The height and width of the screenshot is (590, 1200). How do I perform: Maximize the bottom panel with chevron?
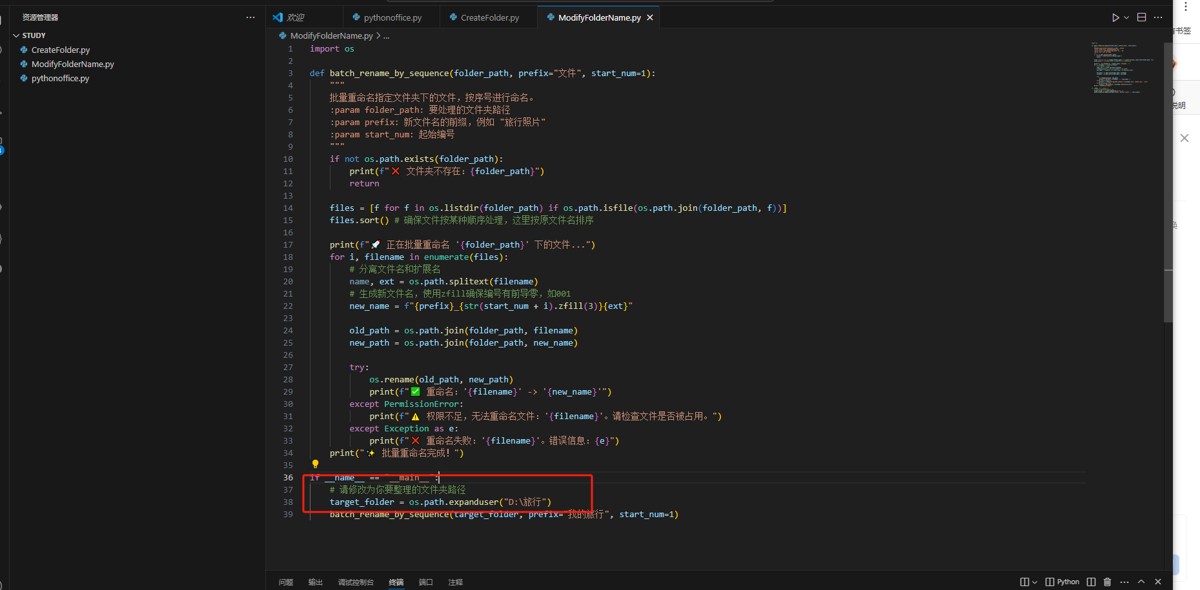coord(1141,582)
